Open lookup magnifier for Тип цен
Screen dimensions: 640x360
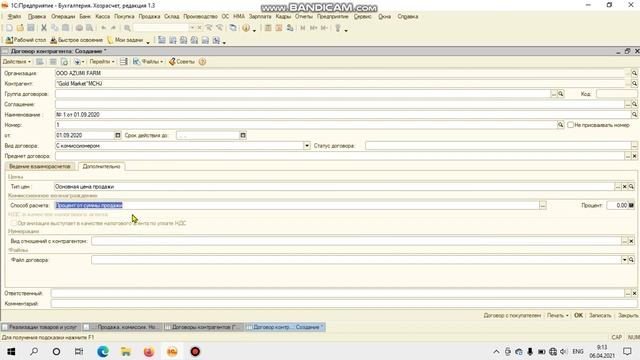631,187
